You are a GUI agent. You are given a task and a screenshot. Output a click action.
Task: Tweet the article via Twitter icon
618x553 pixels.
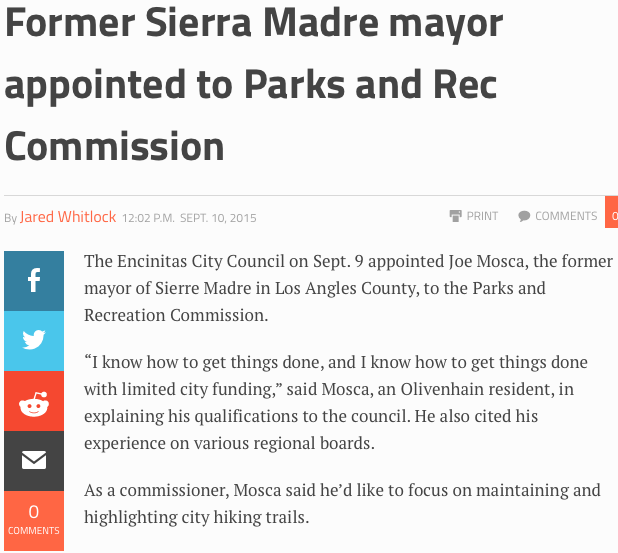tap(33, 341)
